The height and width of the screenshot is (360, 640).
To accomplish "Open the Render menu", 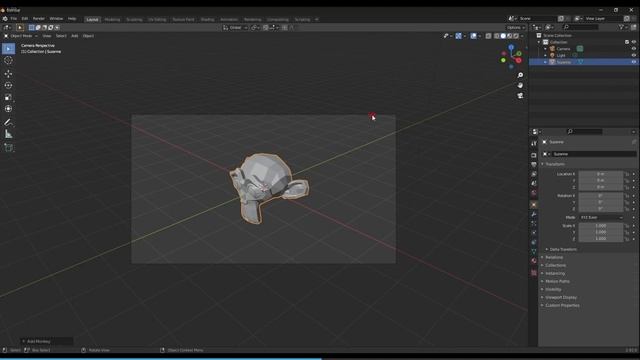I will 39,19.
